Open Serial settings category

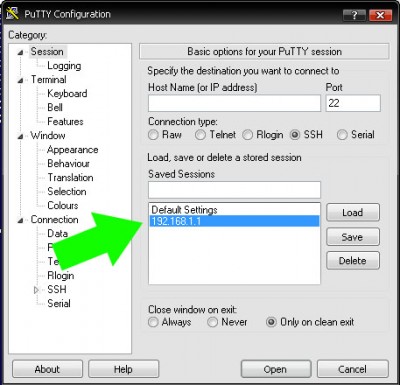tap(59, 304)
